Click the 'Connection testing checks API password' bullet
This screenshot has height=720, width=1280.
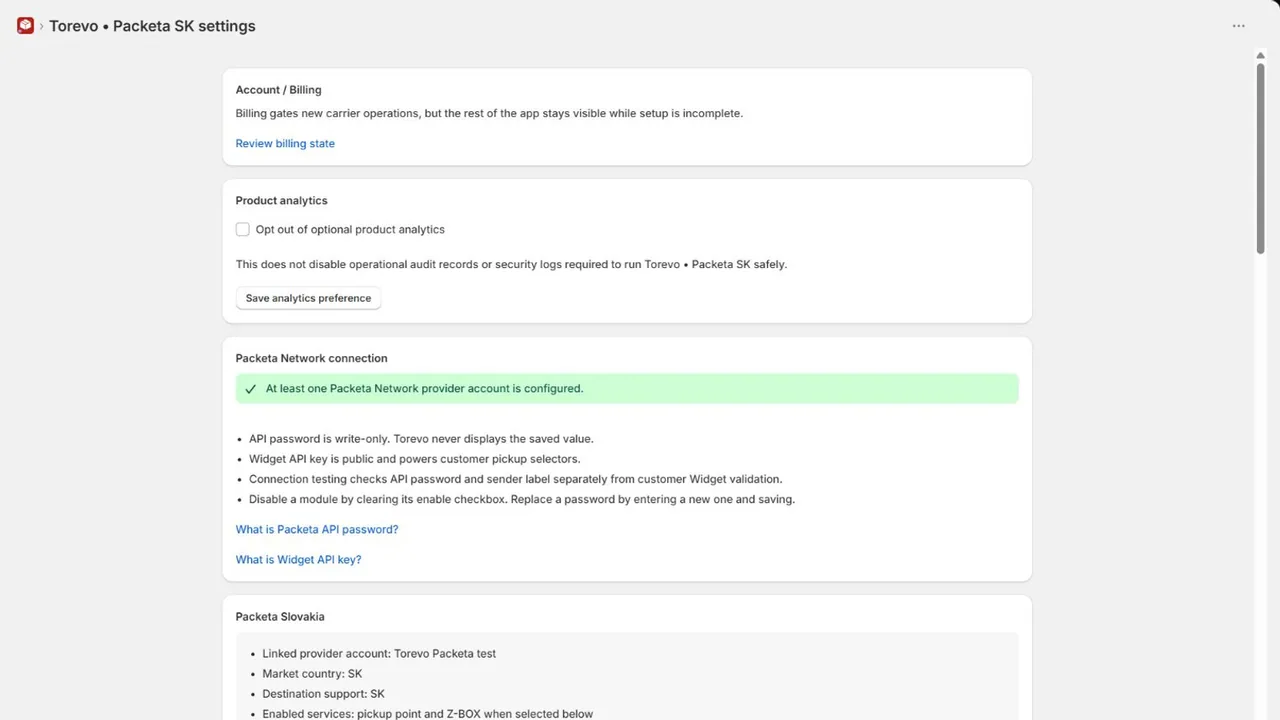pyautogui.click(x=516, y=479)
